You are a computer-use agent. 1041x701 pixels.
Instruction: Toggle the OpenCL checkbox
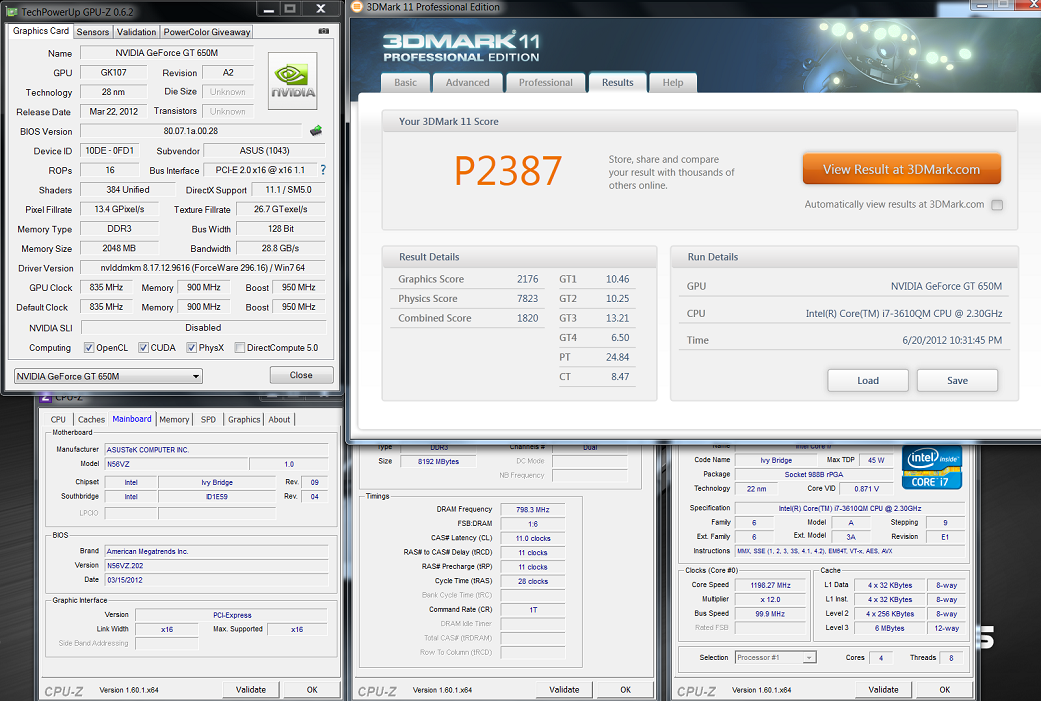click(x=89, y=348)
